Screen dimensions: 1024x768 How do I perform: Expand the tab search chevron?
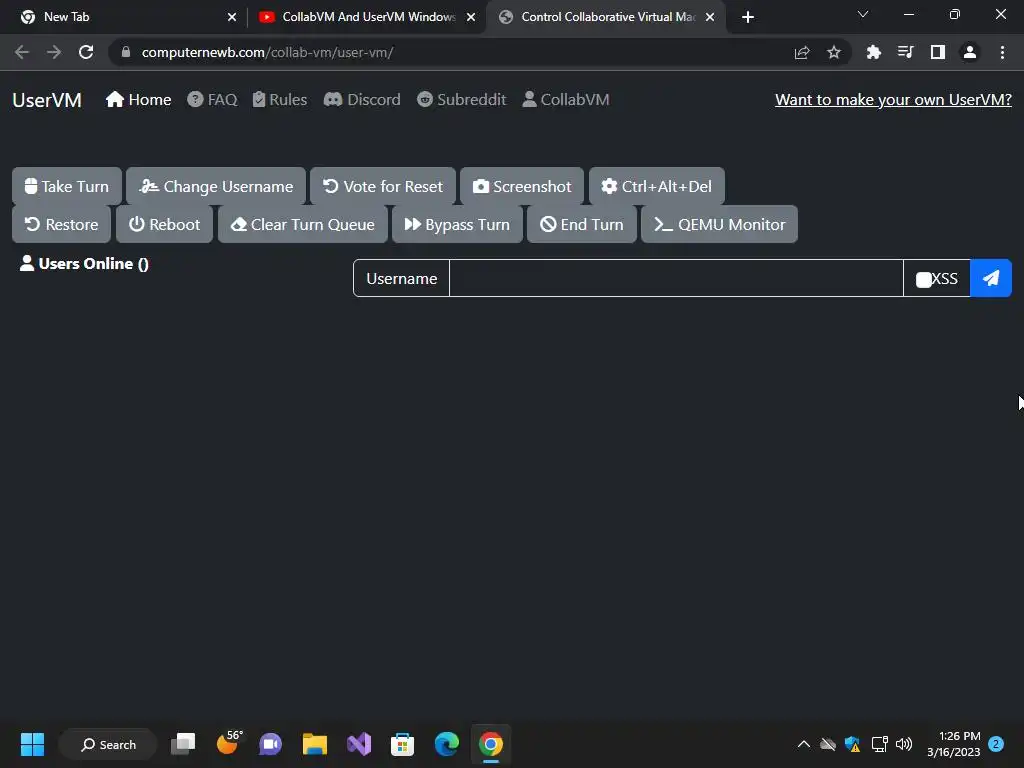coord(863,14)
